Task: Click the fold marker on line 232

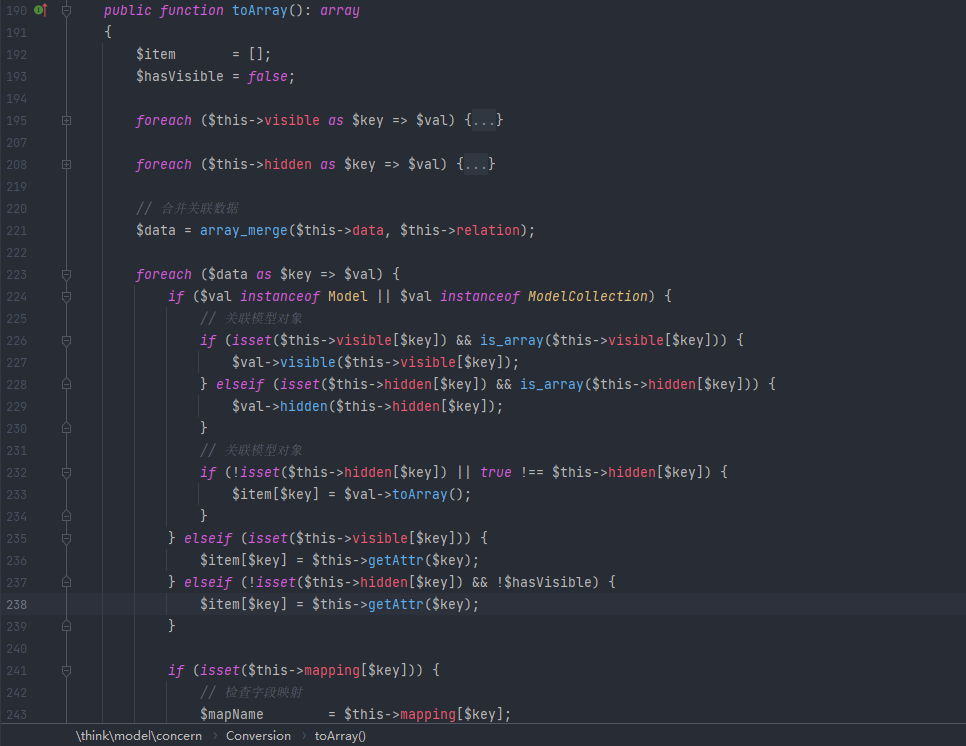Action: click(66, 472)
